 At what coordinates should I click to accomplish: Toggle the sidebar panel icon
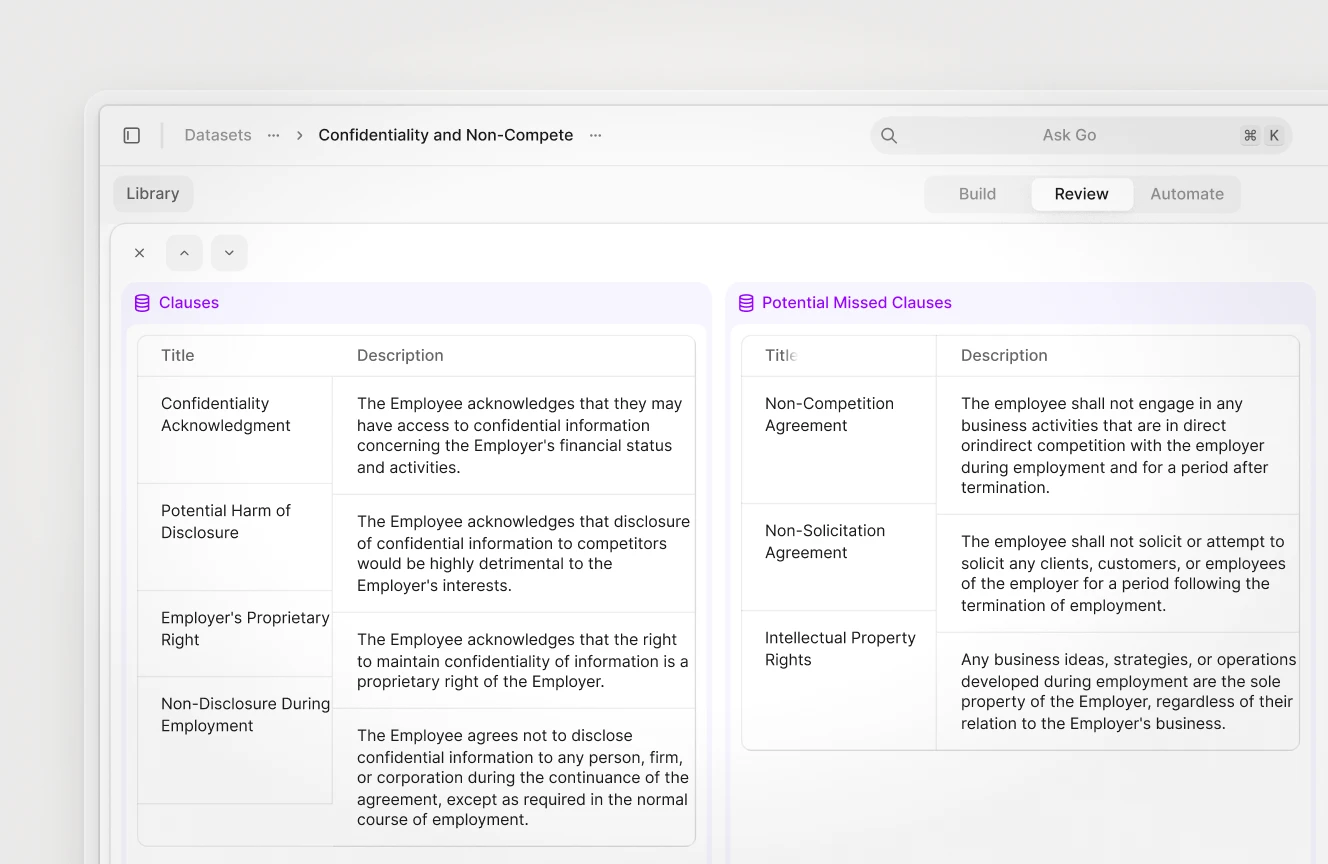point(132,135)
